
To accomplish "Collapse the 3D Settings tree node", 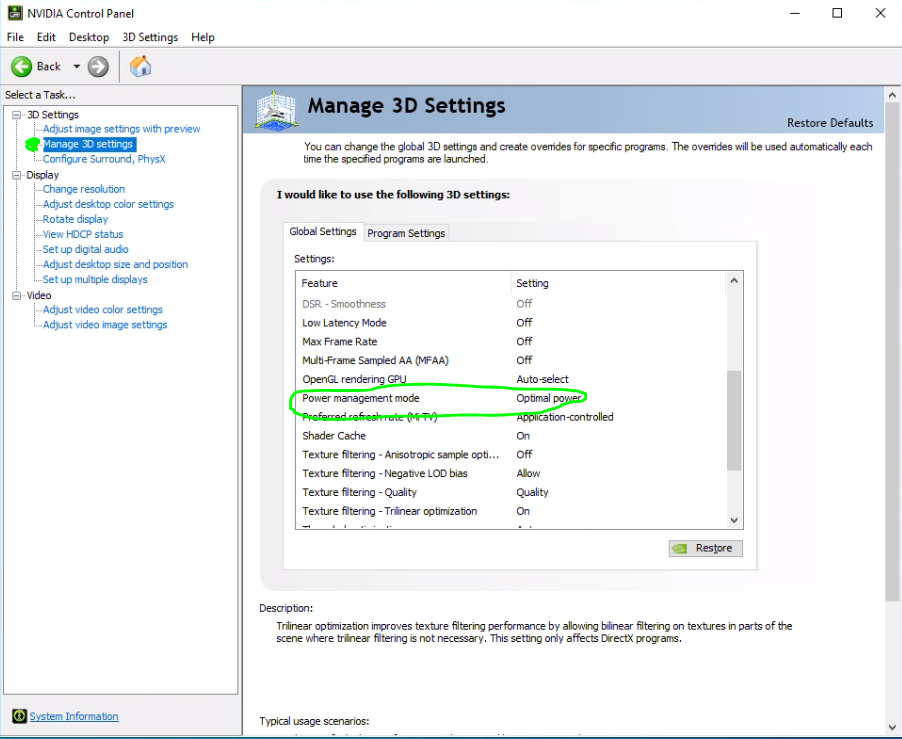I will click(x=17, y=115).
